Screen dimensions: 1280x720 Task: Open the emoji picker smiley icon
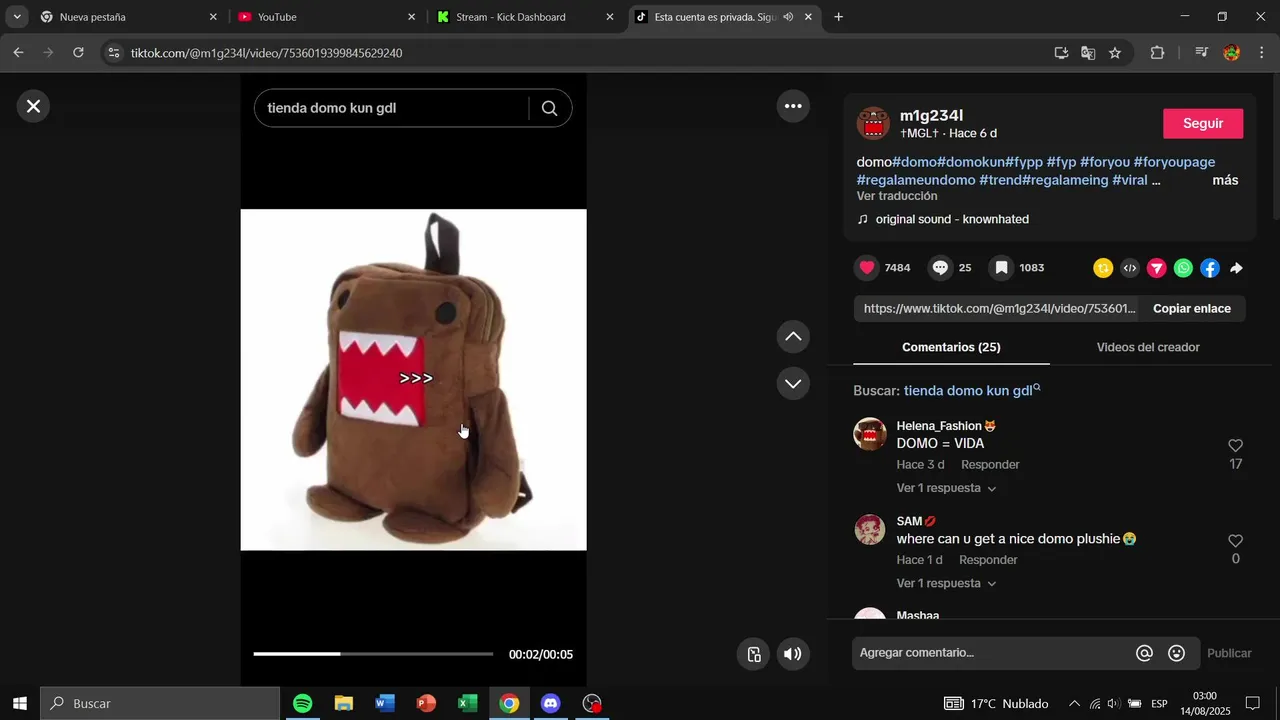click(1177, 653)
